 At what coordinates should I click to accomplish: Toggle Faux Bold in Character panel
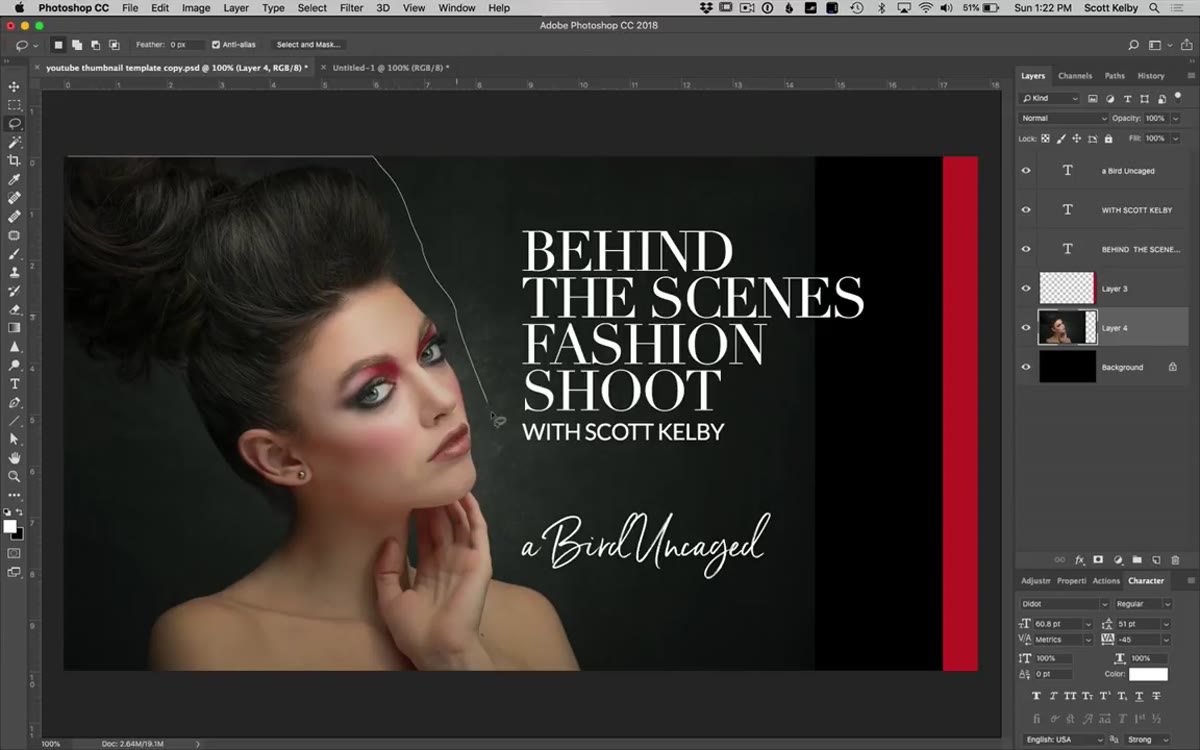[x=1036, y=696]
